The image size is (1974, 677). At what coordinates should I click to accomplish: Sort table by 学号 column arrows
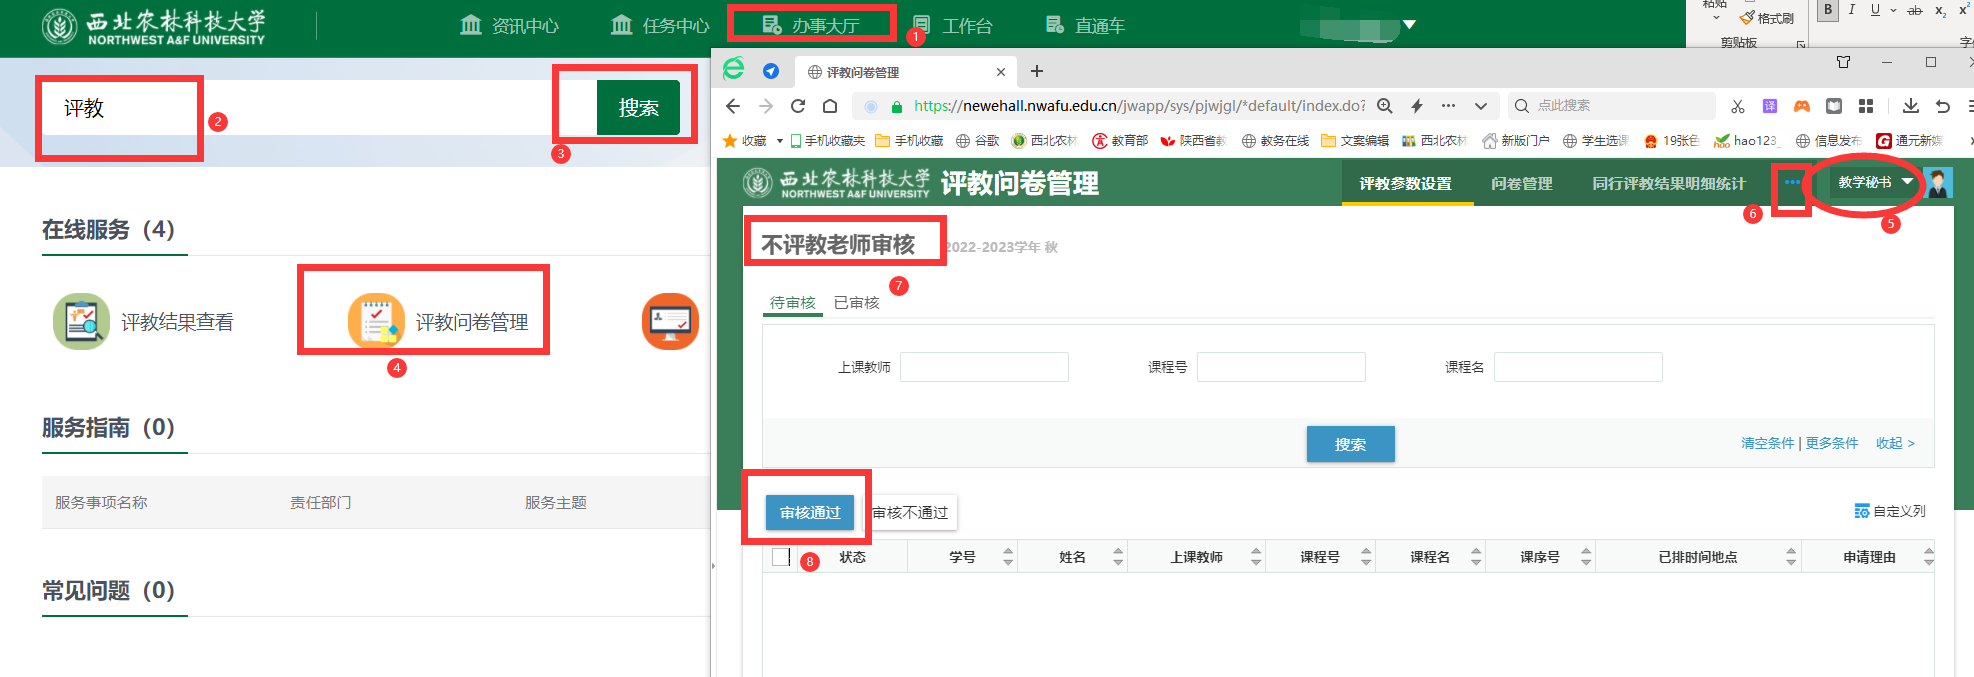pos(1008,557)
